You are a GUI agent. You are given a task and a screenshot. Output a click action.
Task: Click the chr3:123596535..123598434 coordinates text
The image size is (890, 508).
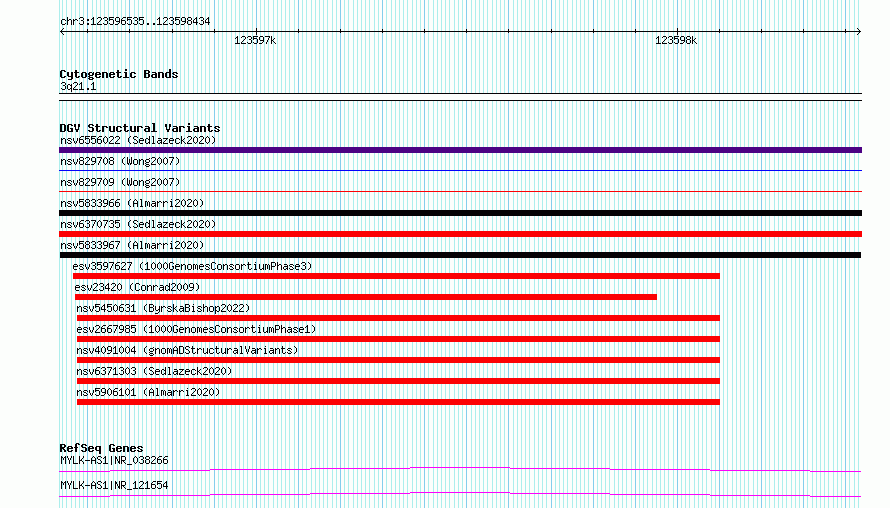(135, 22)
